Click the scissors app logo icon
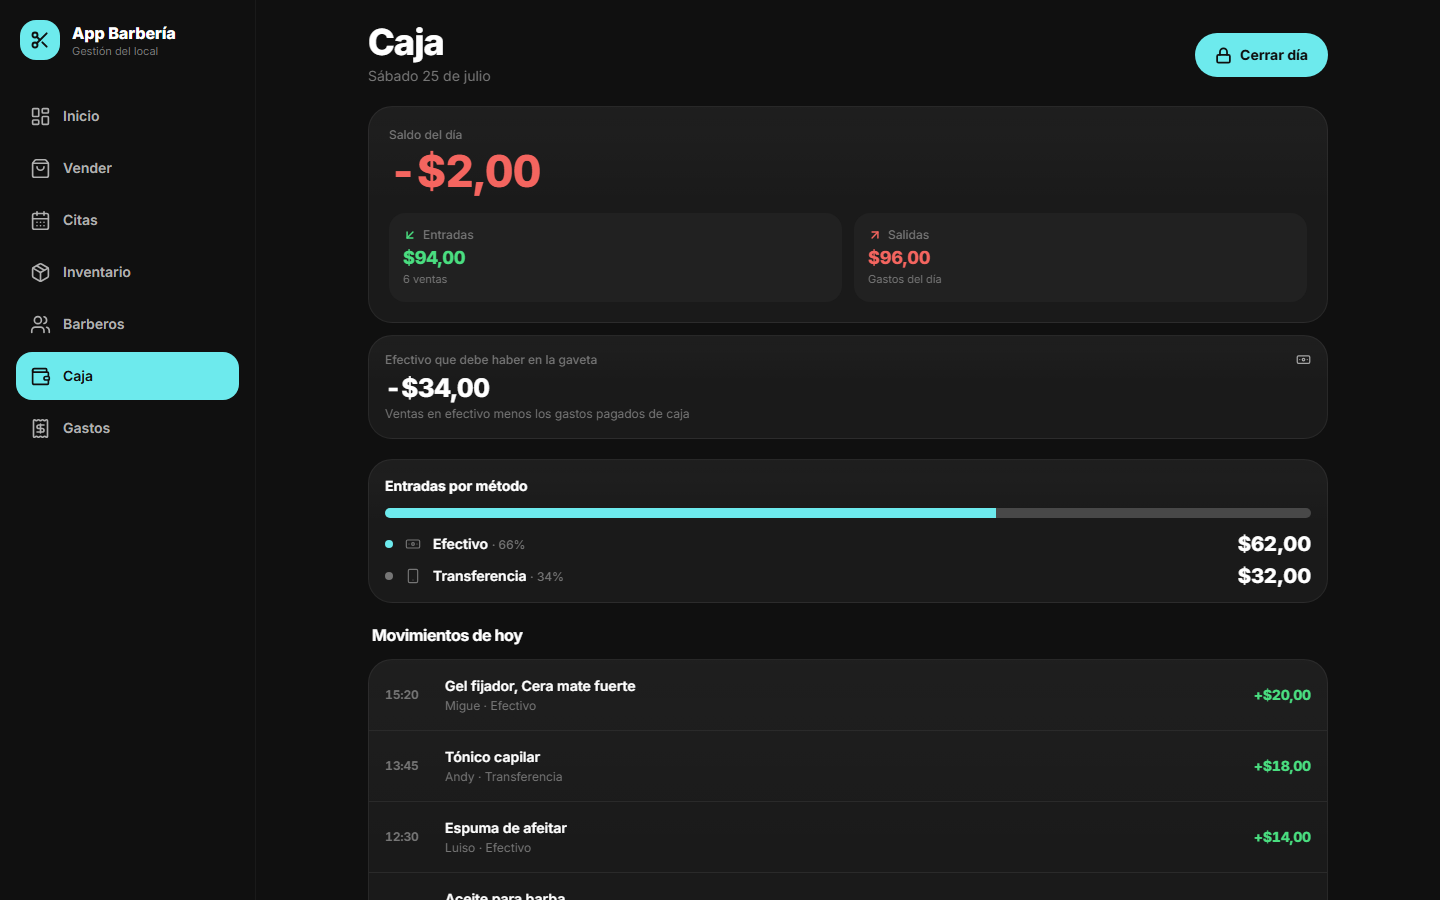The image size is (1440, 900). pyautogui.click(x=40, y=40)
